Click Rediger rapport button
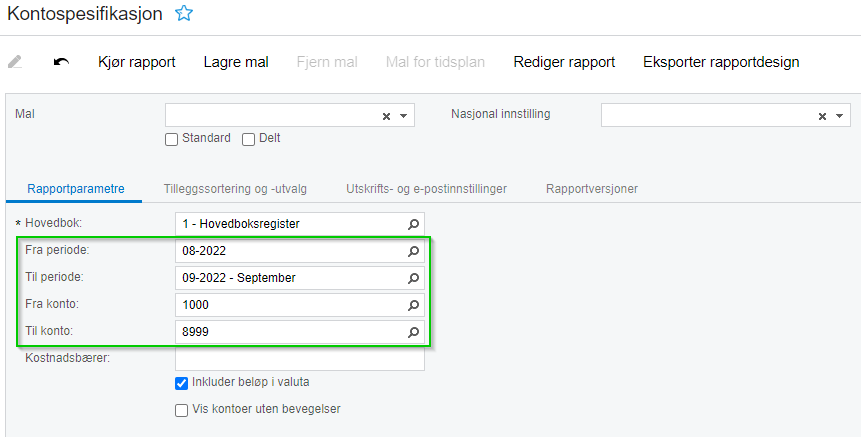 coord(564,62)
